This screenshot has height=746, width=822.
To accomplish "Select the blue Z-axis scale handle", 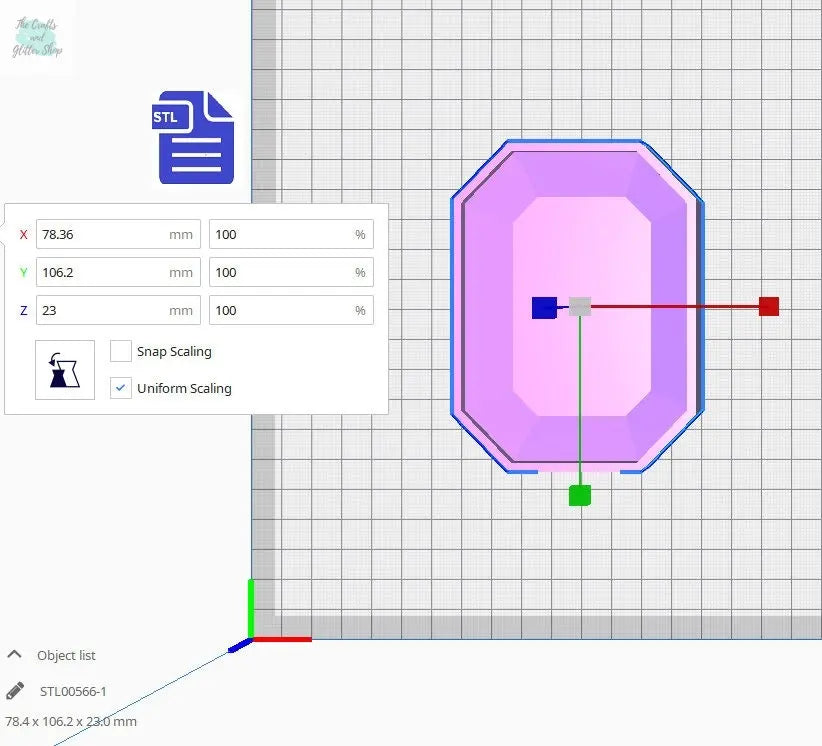I will coord(544,307).
